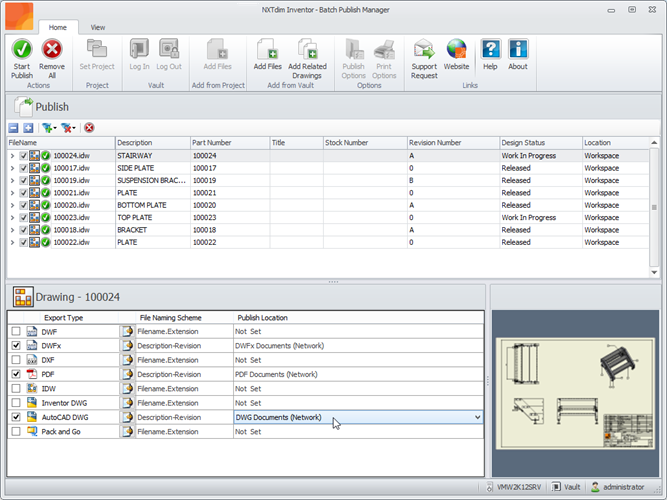Click the expand all plus icon
The image size is (667, 500).
tap(28, 128)
